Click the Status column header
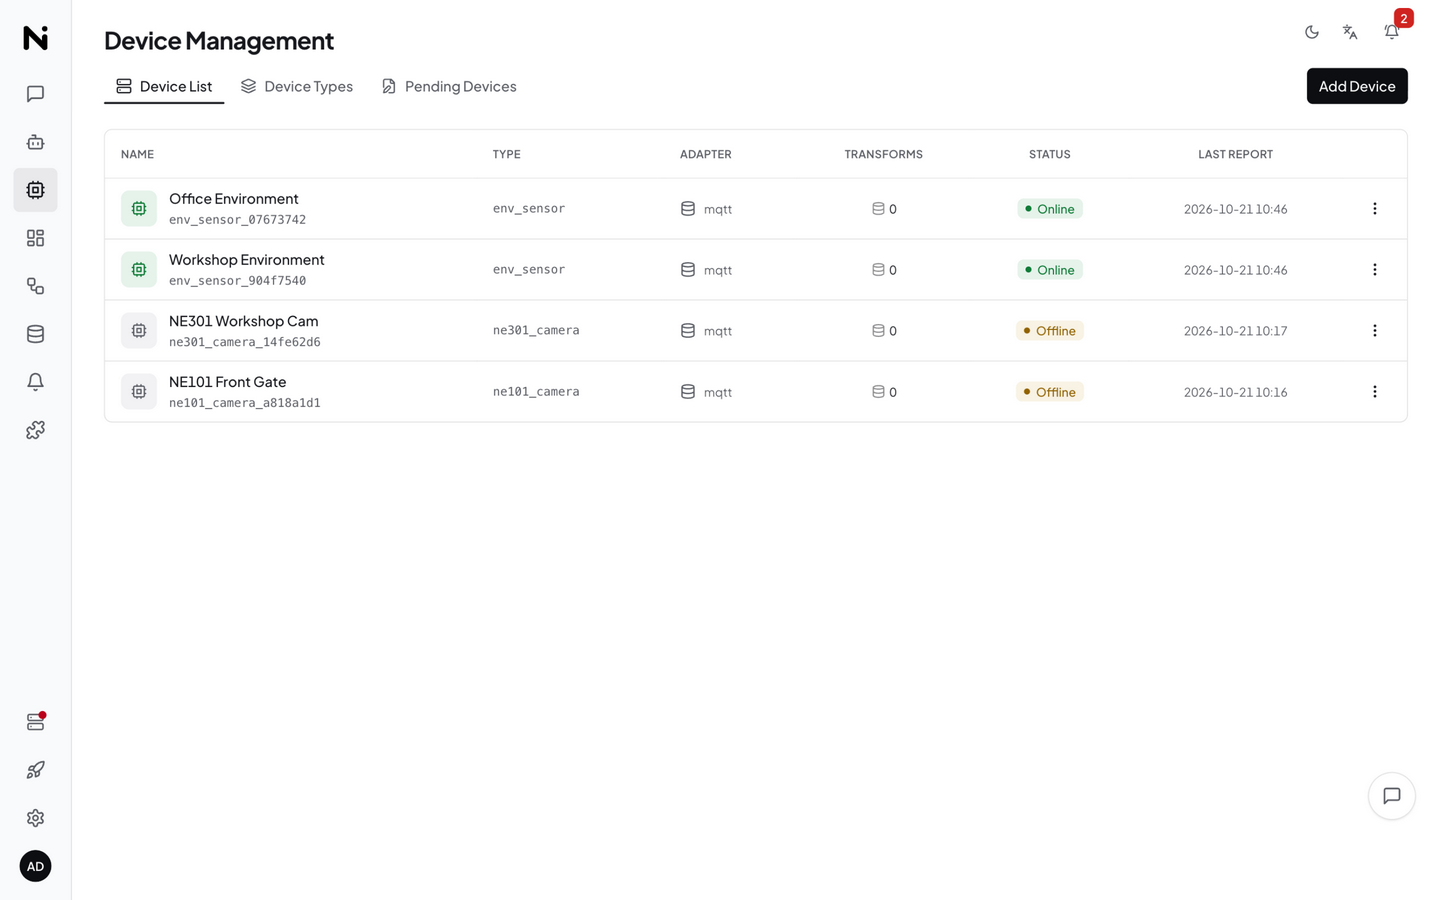This screenshot has height=900, width=1440. (x=1050, y=154)
